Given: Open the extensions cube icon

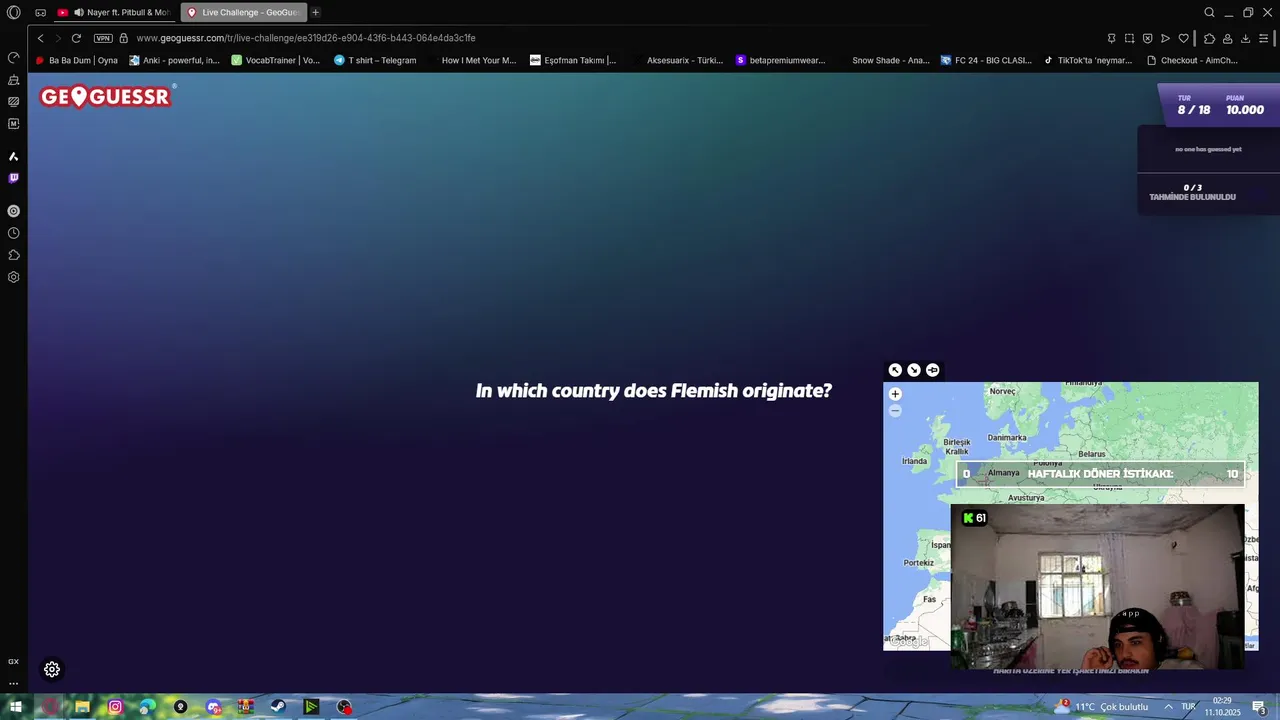Looking at the screenshot, I should point(1209,38).
